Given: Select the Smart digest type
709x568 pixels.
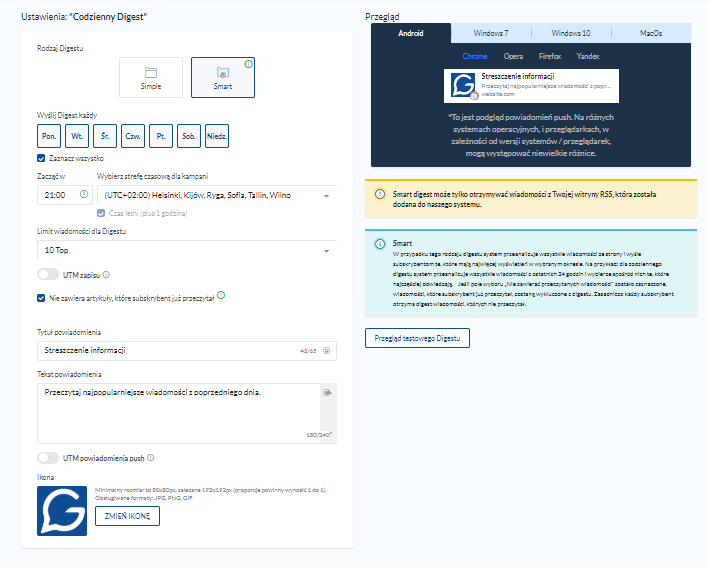Looking at the screenshot, I should click(x=223, y=77).
